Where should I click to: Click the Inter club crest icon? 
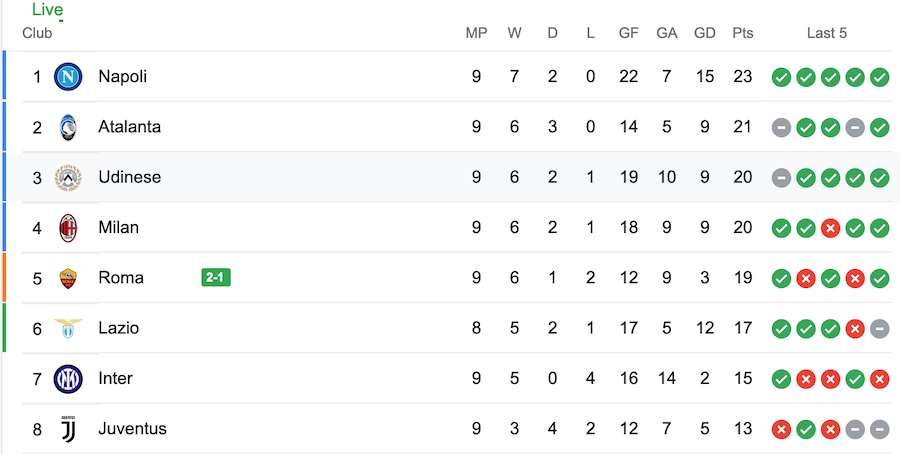(x=68, y=378)
